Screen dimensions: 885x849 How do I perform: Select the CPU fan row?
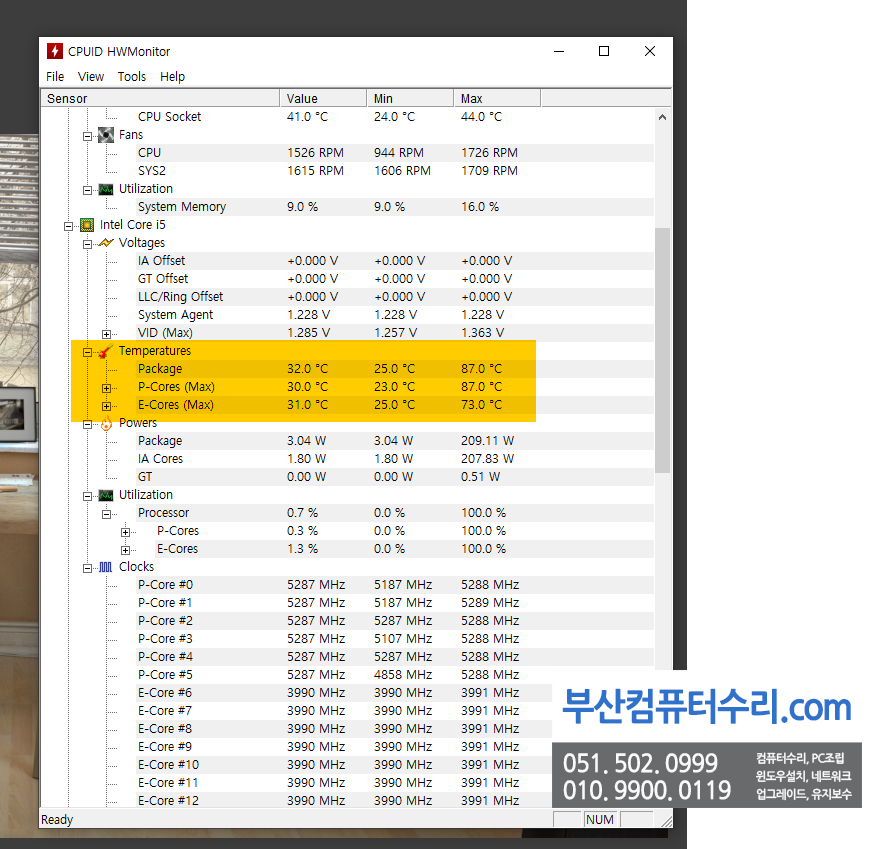pos(395,153)
